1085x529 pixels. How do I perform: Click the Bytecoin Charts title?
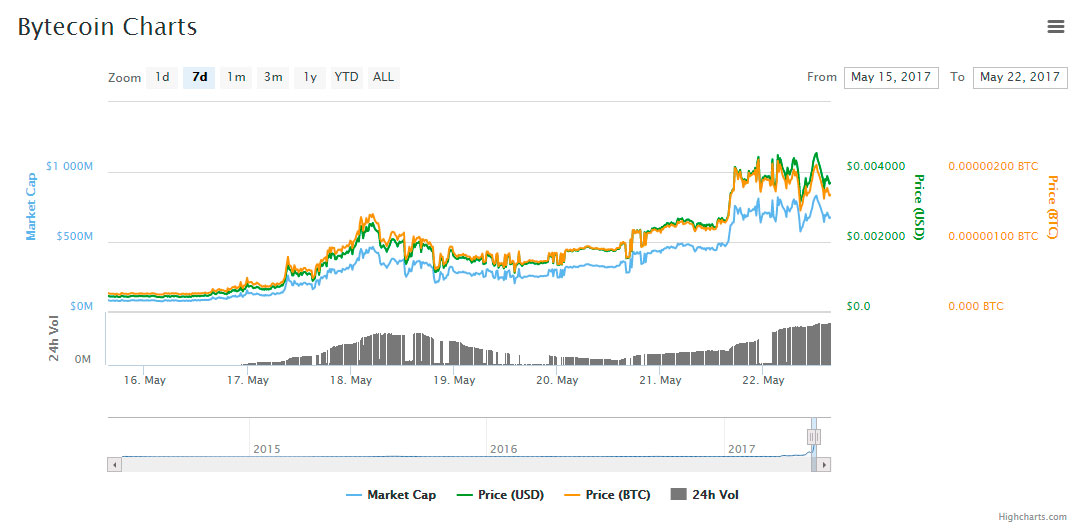(x=107, y=27)
